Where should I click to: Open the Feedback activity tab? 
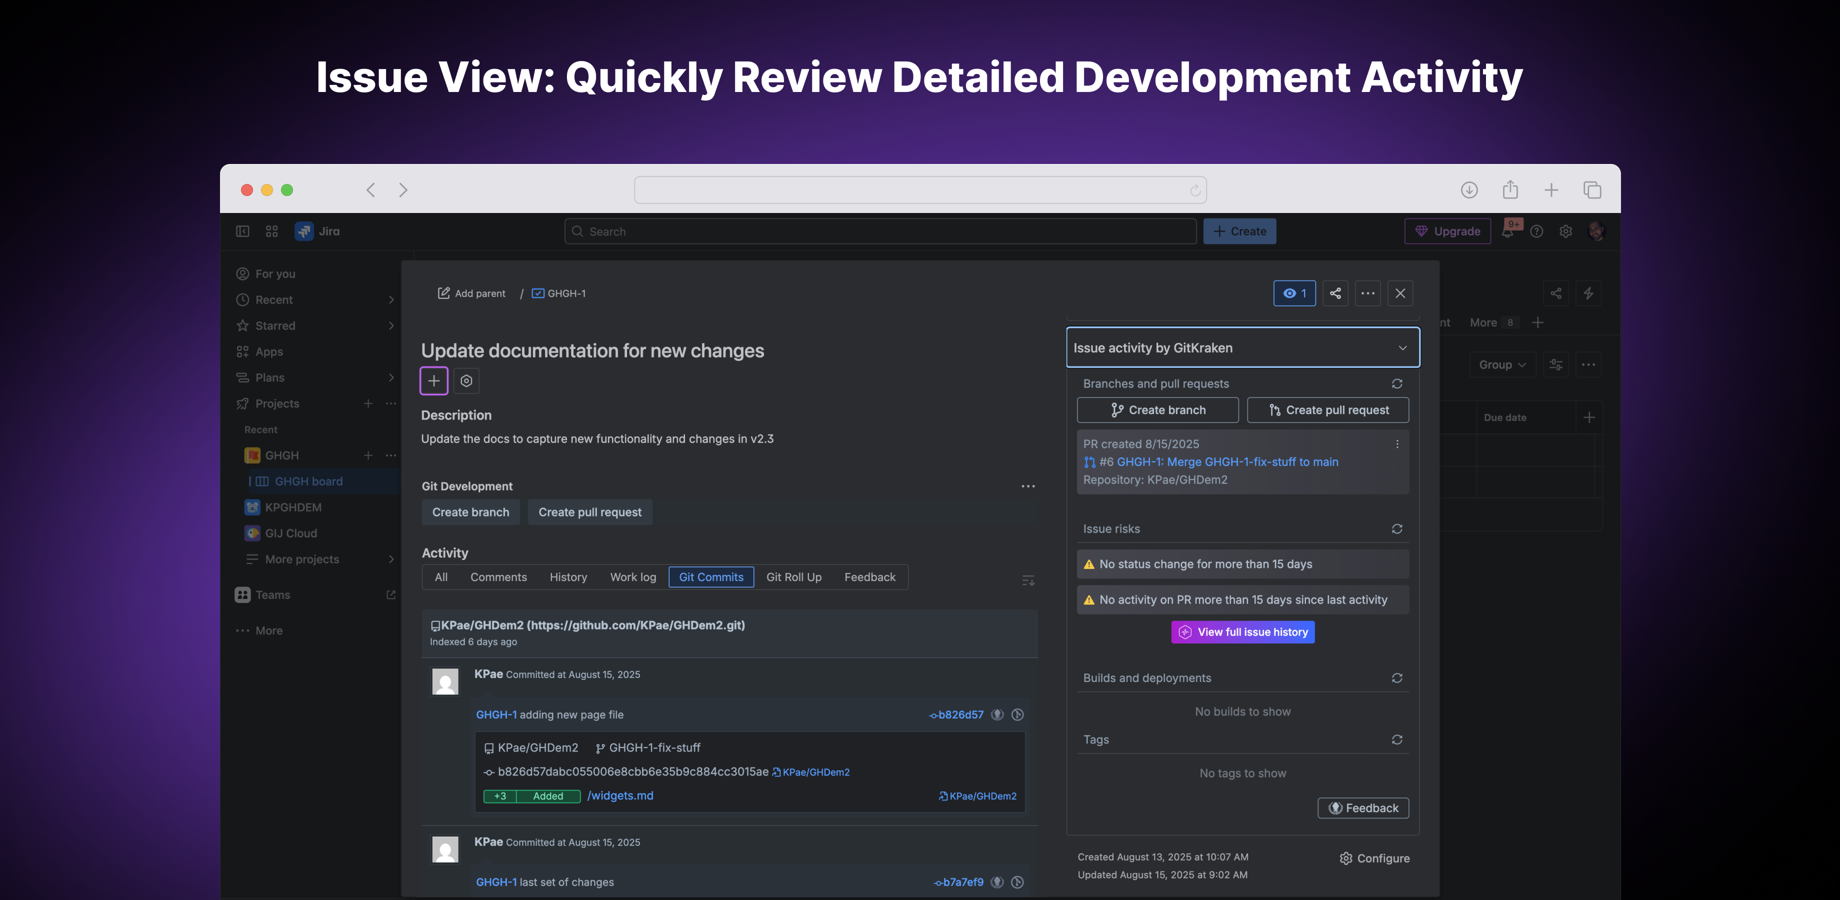(870, 577)
